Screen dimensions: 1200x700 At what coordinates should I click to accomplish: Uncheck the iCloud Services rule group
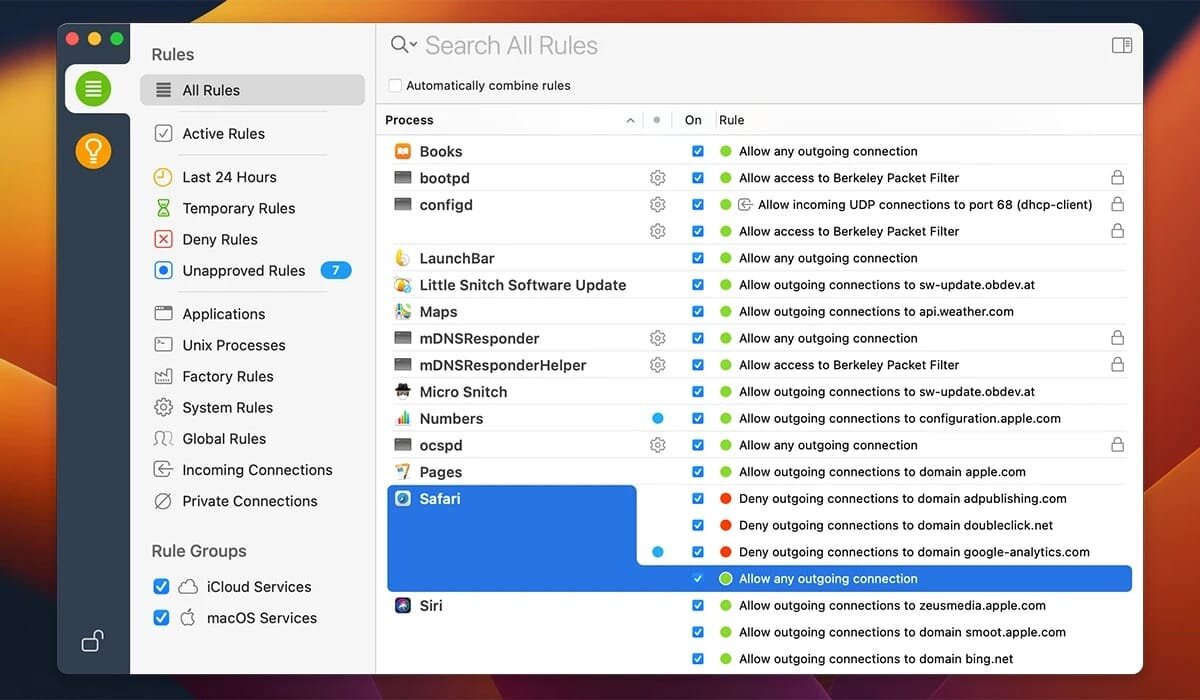161,587
